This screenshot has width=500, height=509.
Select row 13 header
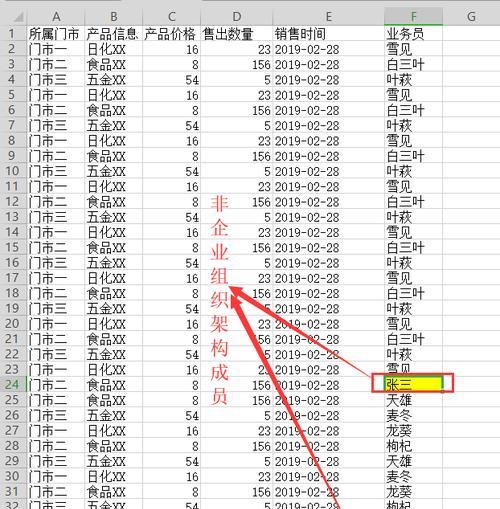pyautogui.click(x=13, y=217)
